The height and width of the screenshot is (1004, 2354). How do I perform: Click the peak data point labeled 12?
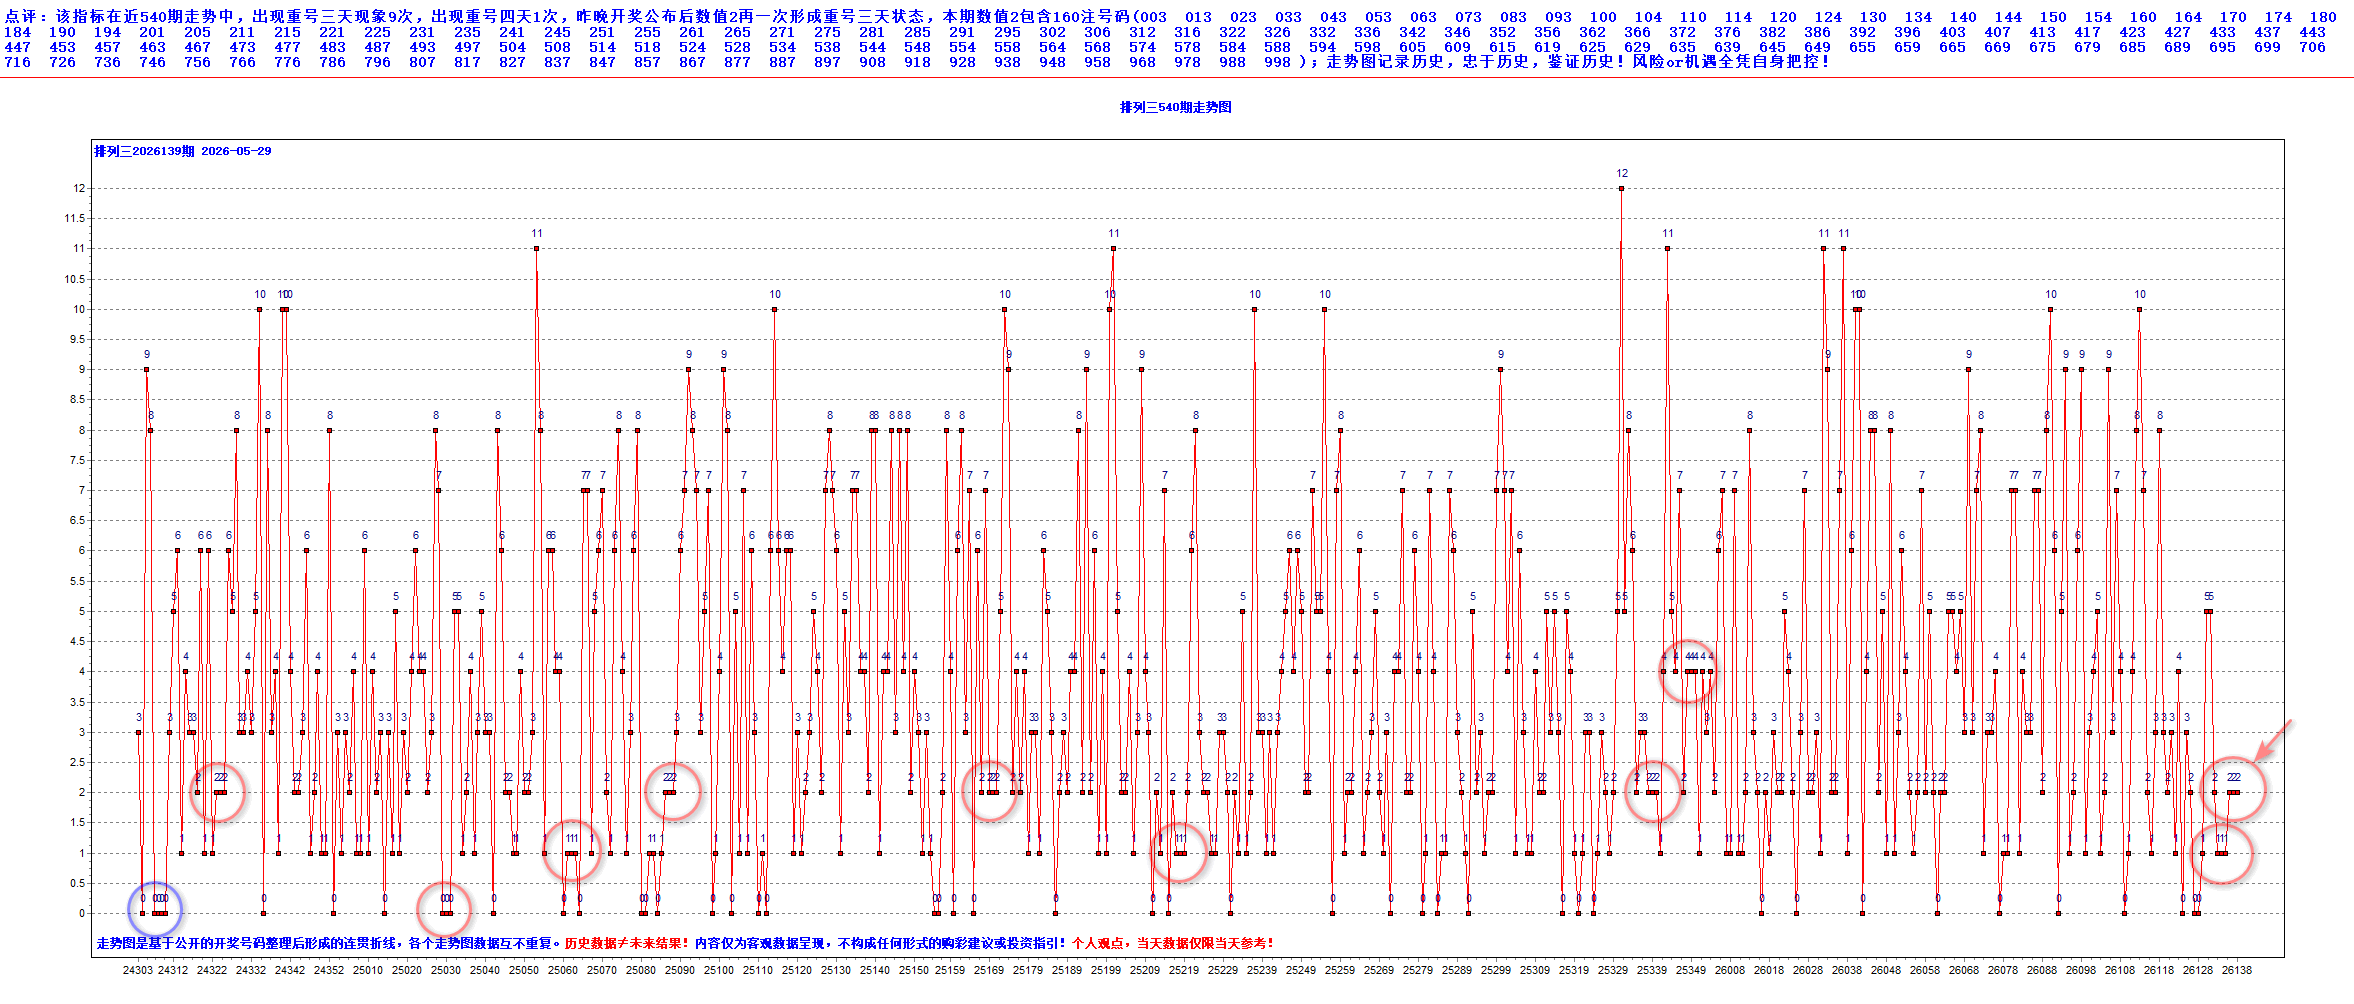1621,188
